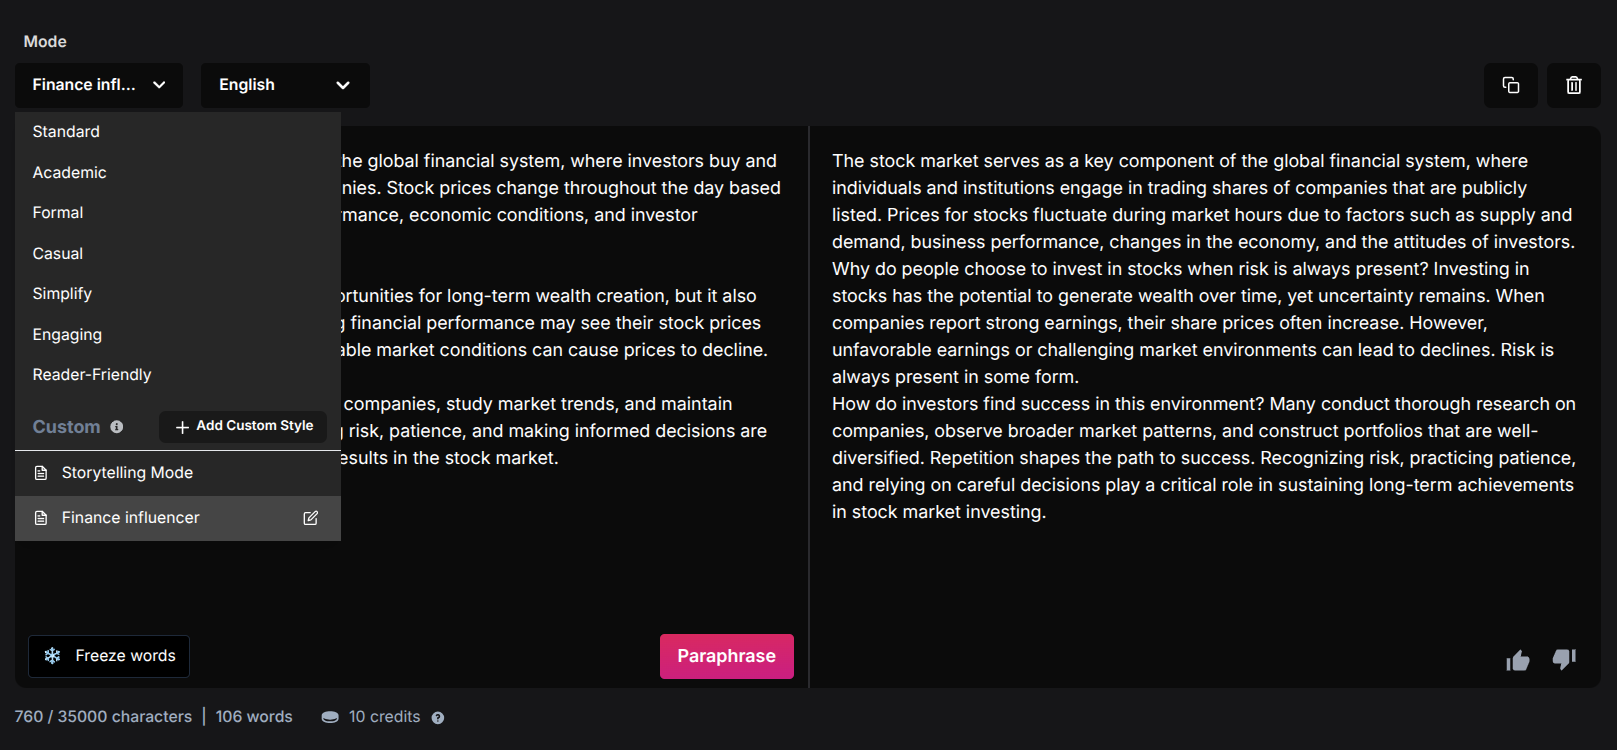Viewport: 1617px width, 750px height.
Task: Click the Add Custom Style button
Action: click(x=243, y=426)
